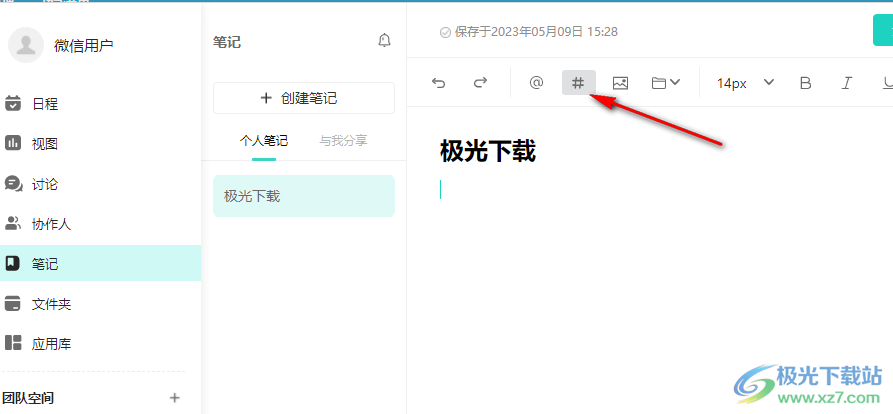Image resolution: width=893 pixels, height=414 pixels.
Task: Click the redo arrow icon
Action: (x=480, y=83)
